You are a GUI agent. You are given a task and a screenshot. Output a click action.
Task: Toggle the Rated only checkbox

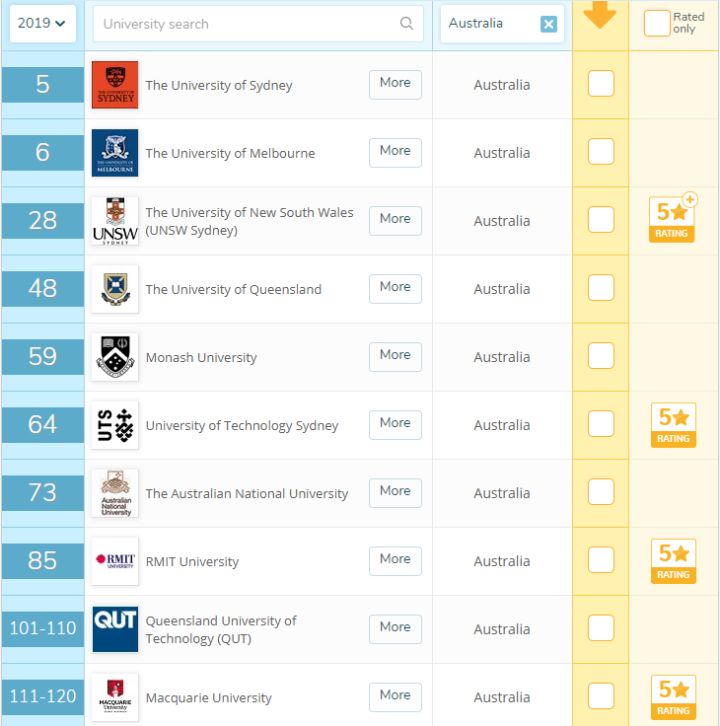pyautogui.click(x=657, y=23)
